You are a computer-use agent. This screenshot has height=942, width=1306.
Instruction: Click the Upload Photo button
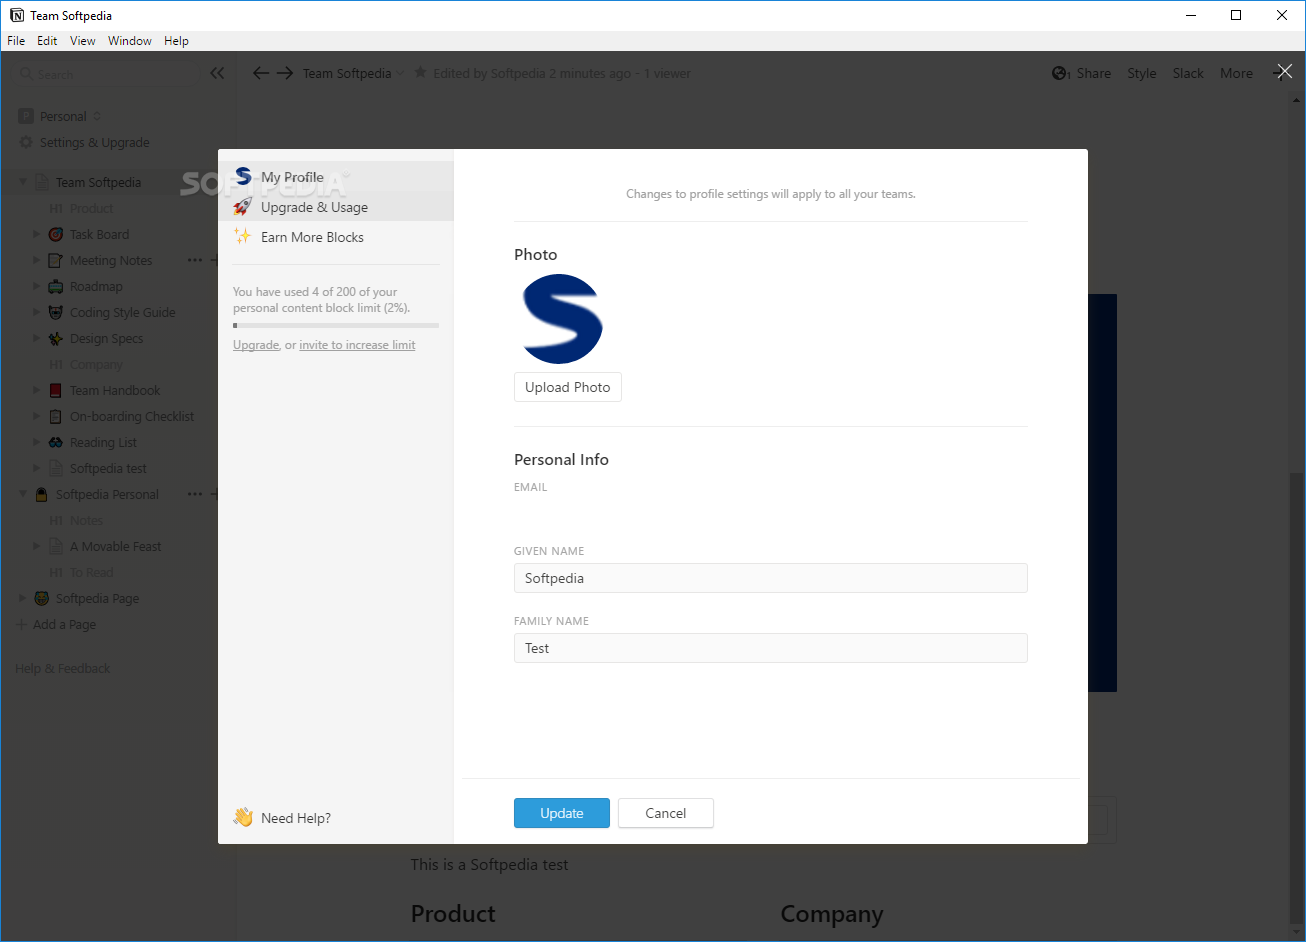tap(568, 387)
